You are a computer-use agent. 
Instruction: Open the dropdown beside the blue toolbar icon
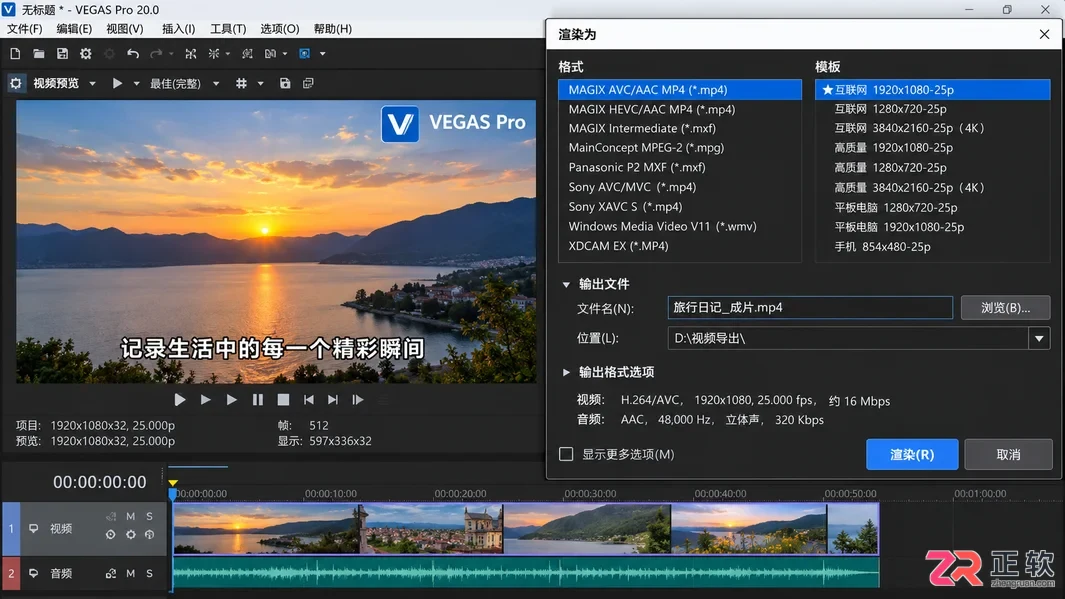pos(323,54)
